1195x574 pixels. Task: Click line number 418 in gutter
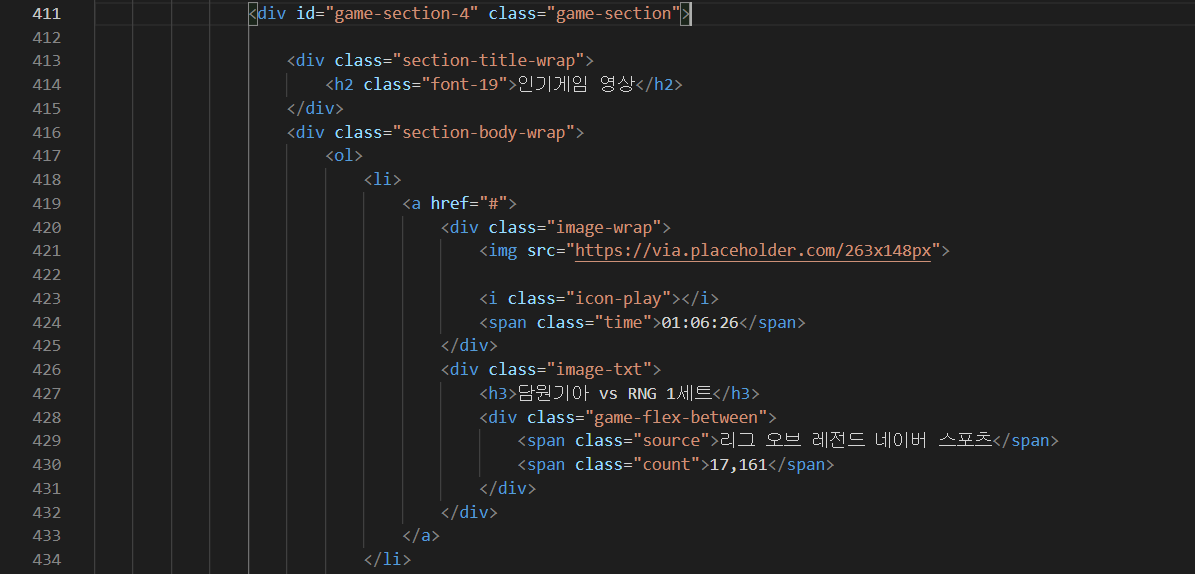(47, 179)
